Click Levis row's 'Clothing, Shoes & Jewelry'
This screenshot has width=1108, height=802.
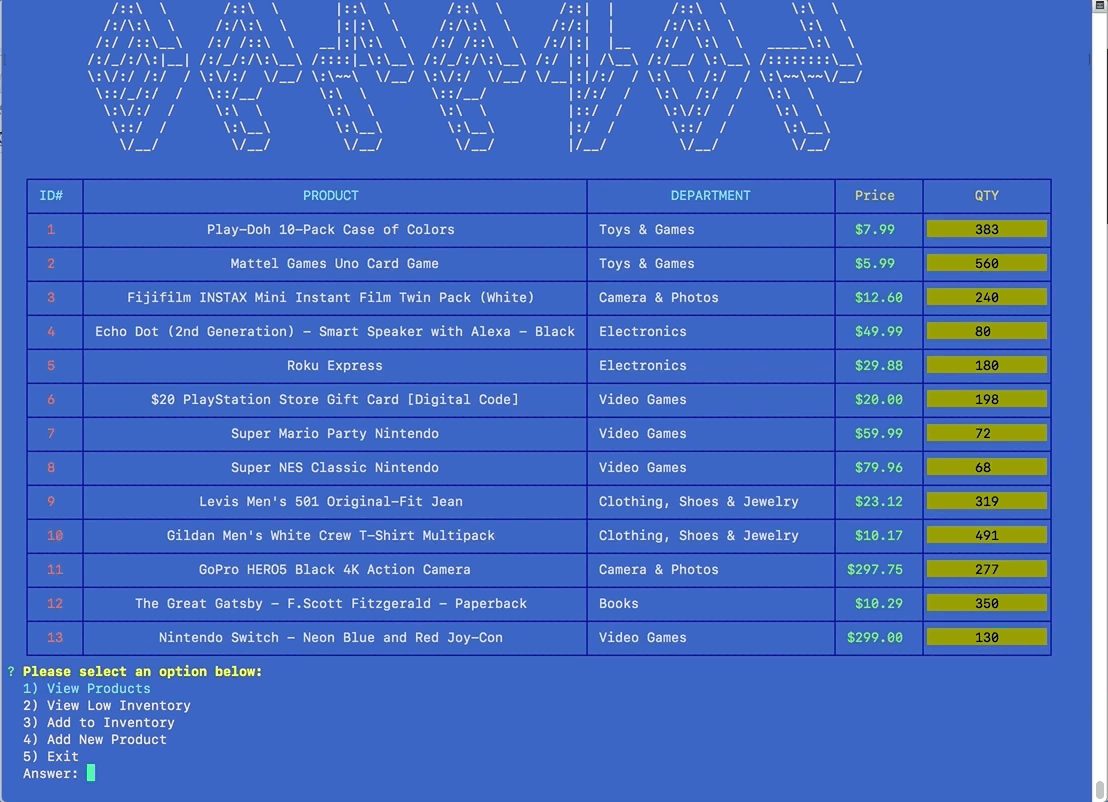click(x=698, y=501)
